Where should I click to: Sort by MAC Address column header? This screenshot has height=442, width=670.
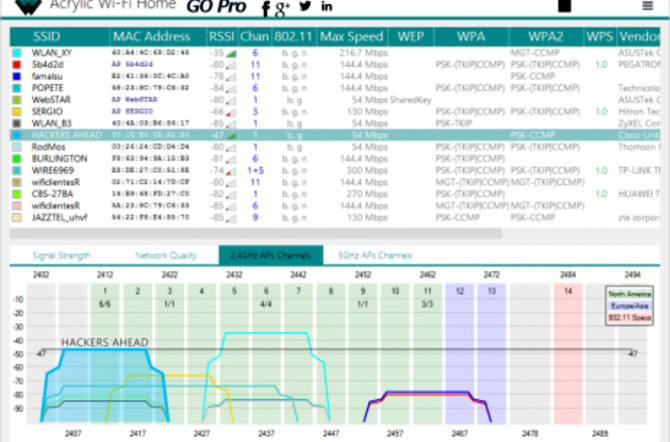(152, 37)
